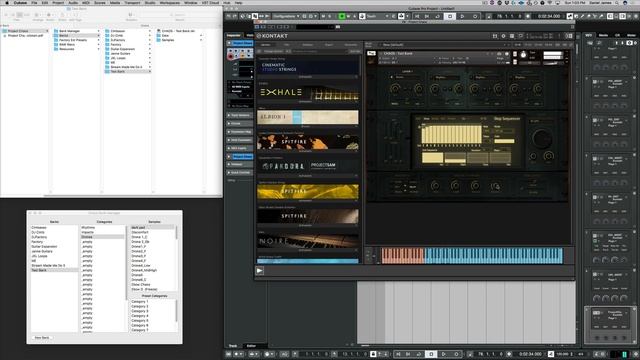640x360 pixels.
Task: Open the Configurations dropdown in Cubase toolbar
Action: click(x=286, y=16)
